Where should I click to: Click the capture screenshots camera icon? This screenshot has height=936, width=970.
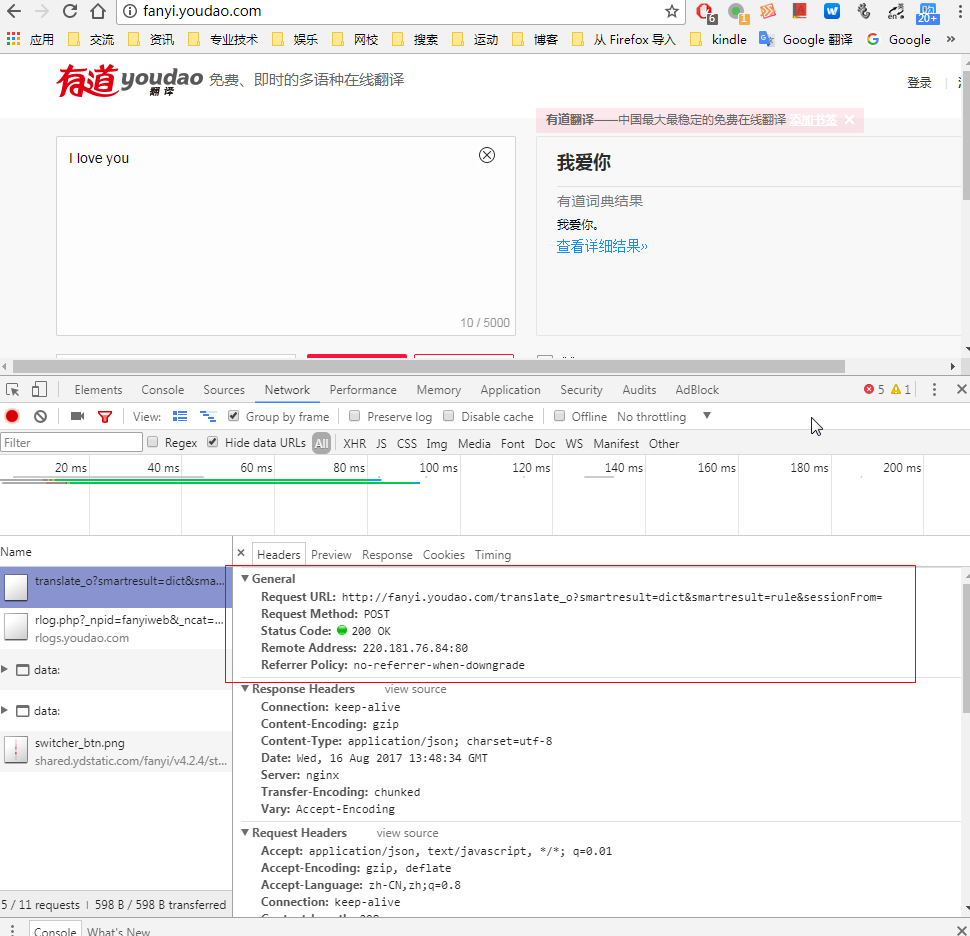tap(77, 417)
